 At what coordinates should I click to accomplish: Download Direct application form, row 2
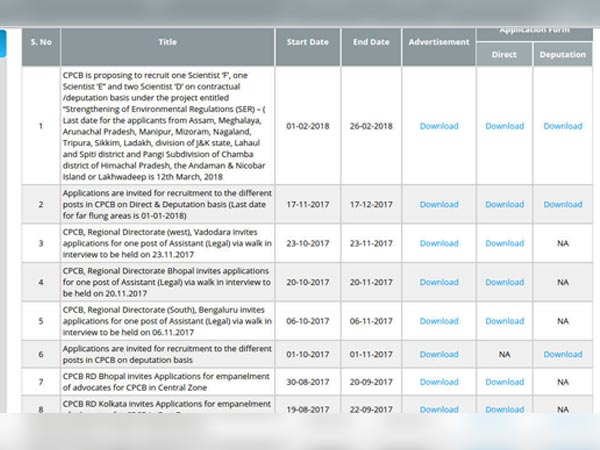504,204
